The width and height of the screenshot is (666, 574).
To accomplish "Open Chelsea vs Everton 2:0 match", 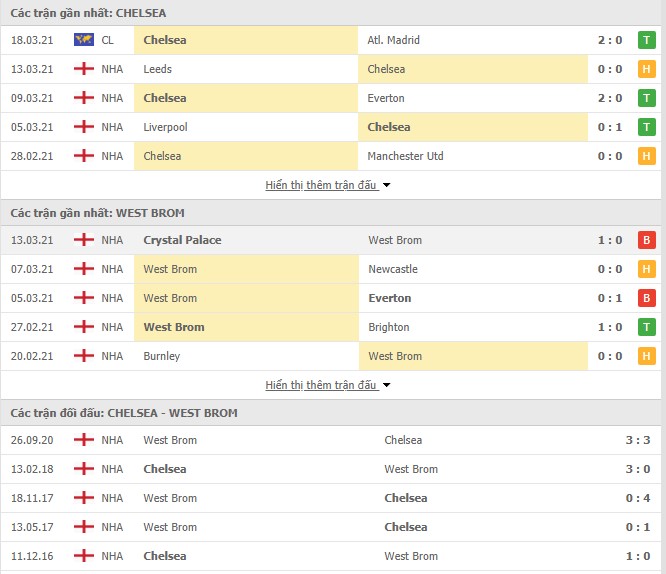I will pos(331,98).
